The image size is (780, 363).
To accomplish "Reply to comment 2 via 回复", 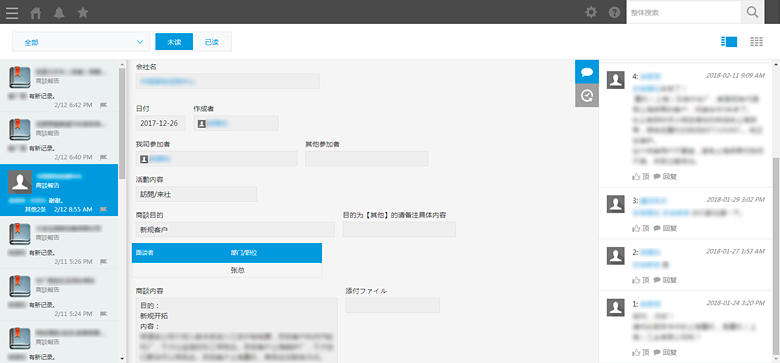I will pyautogui.click(x=665, y=280).
